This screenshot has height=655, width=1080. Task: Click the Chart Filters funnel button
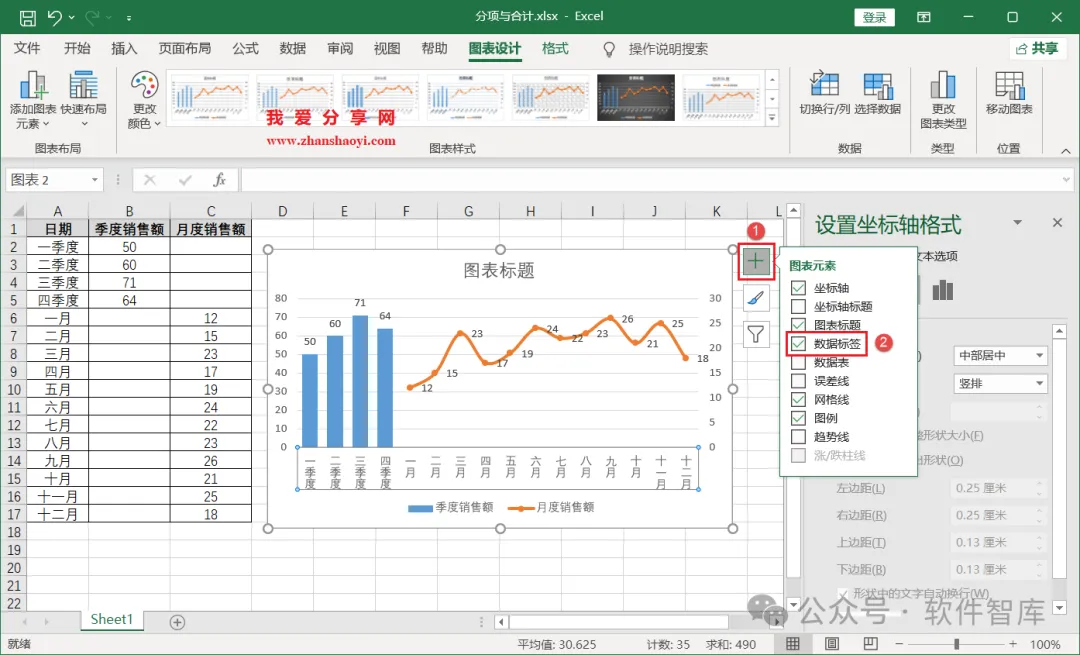[756, 335]
